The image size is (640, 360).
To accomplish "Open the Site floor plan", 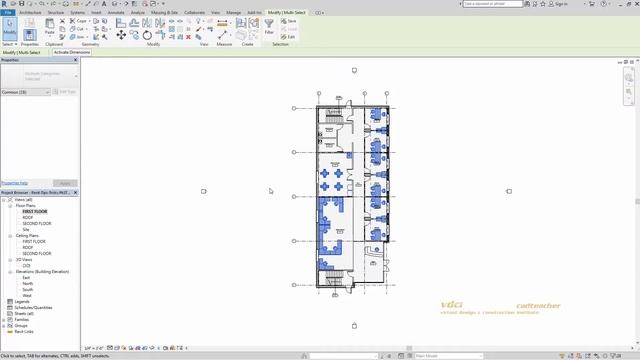I will 26,230.
